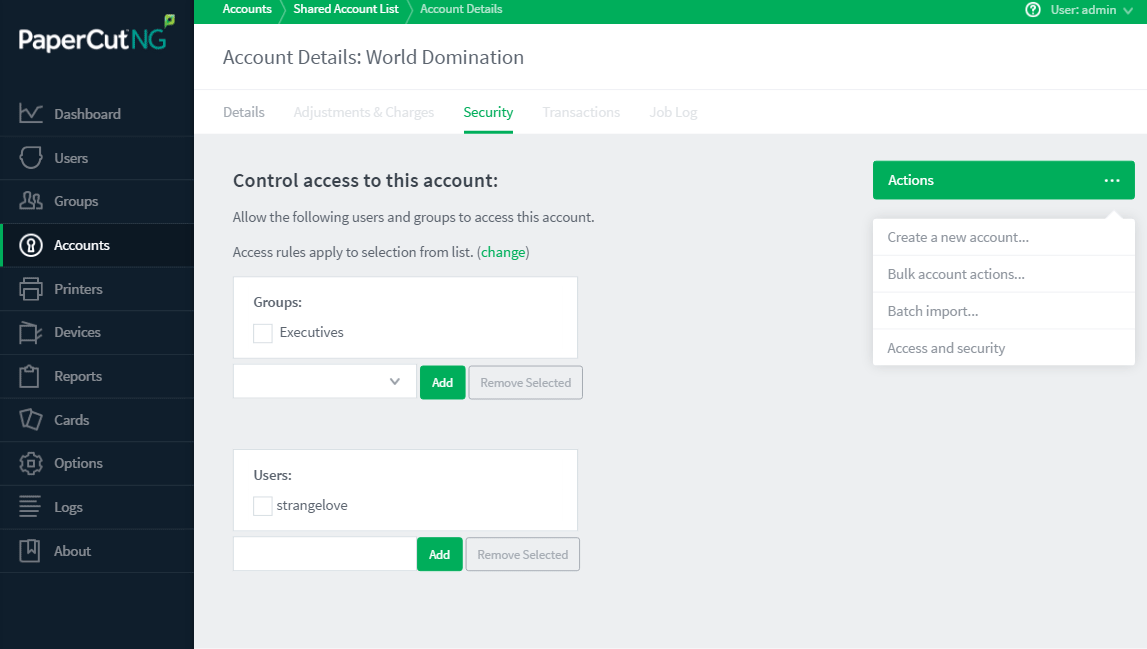Image resolution: width=1147 pixels, height=649 pixels.
Task: Focus the username input field
Action: click(325, 554)
